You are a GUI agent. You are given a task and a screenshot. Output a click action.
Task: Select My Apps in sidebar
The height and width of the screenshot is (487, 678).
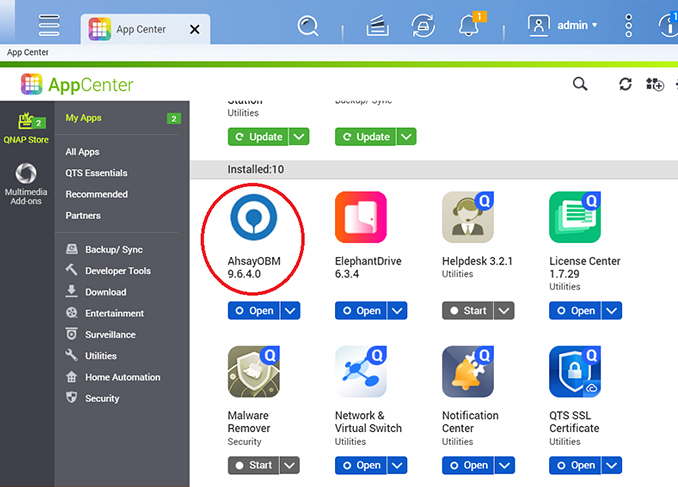[83, 118]
